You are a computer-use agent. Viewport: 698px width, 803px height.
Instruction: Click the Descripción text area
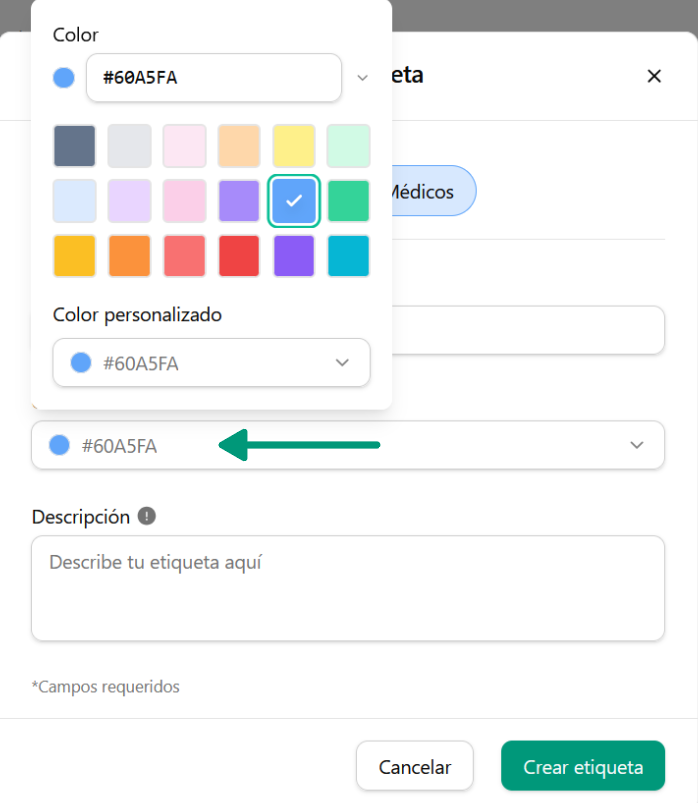[347, 588]
